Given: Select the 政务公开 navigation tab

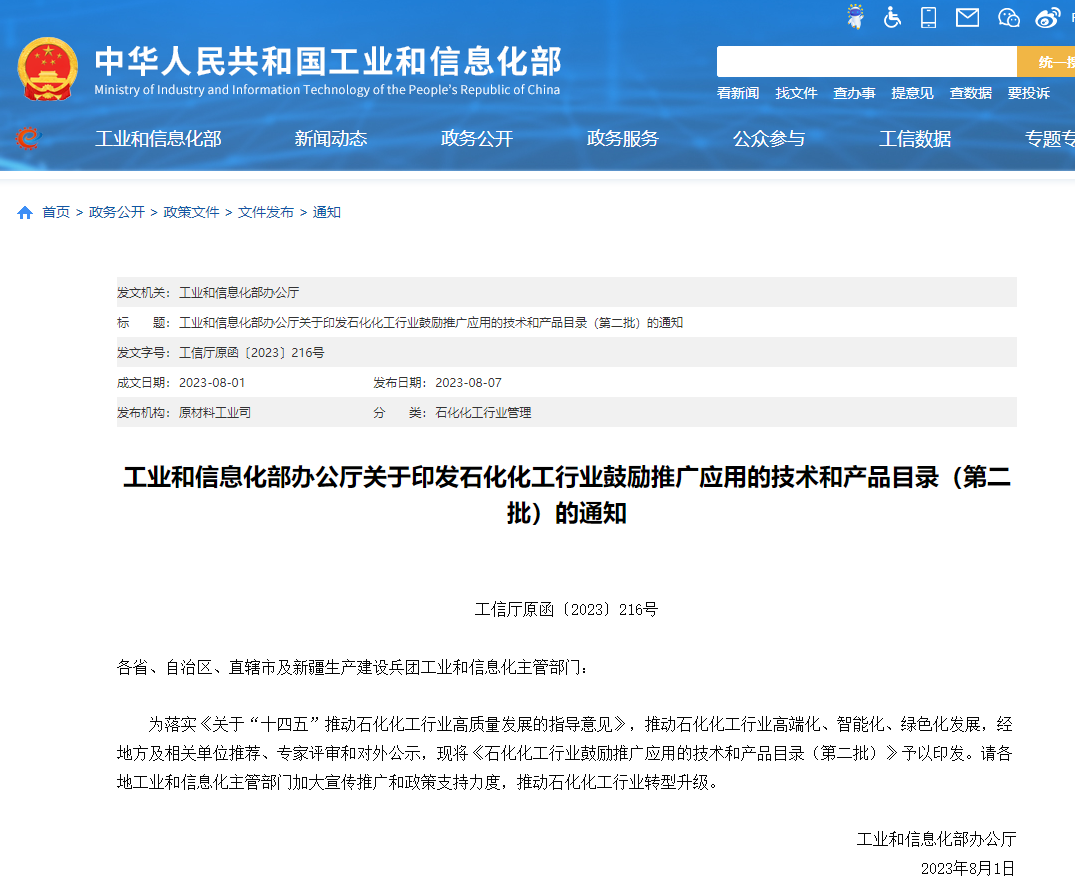Looking at the screenshot, I should pyautogui.click(x=477, y=139).
